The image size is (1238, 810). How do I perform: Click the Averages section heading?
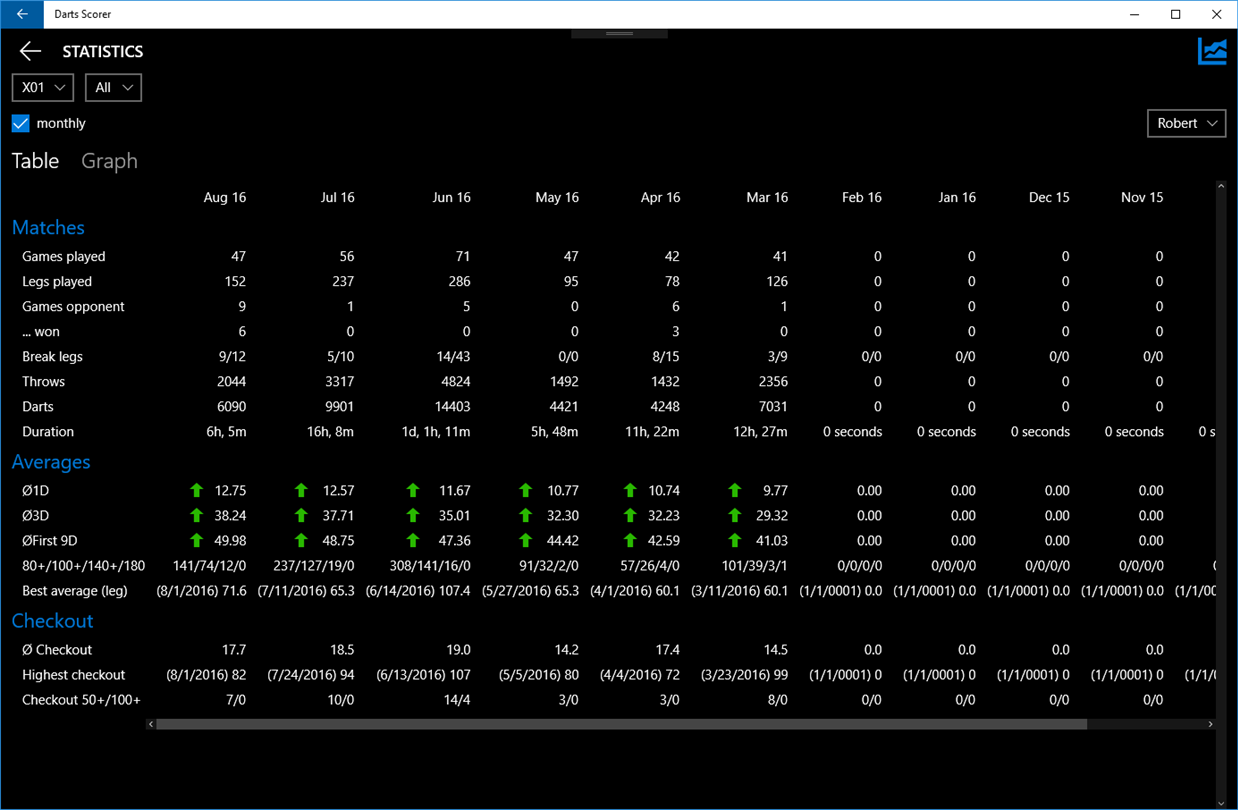(x=51, y=462)
